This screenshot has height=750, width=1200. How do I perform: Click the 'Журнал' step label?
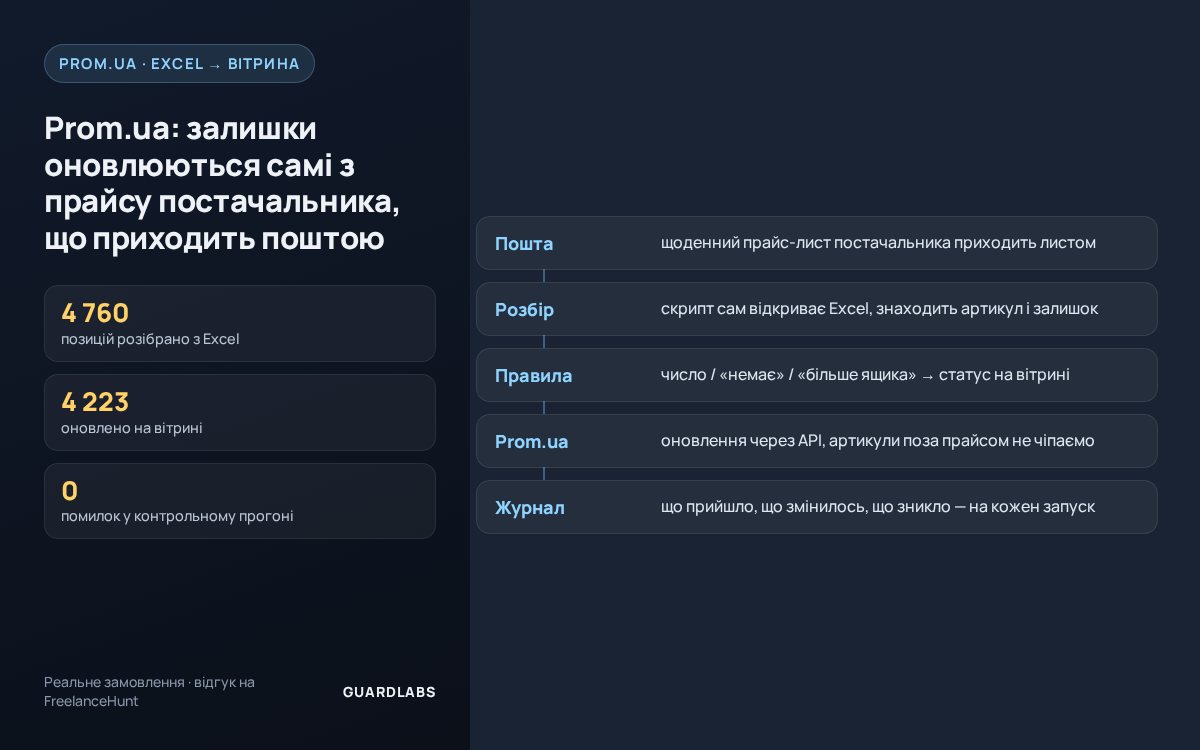(530, 508)
